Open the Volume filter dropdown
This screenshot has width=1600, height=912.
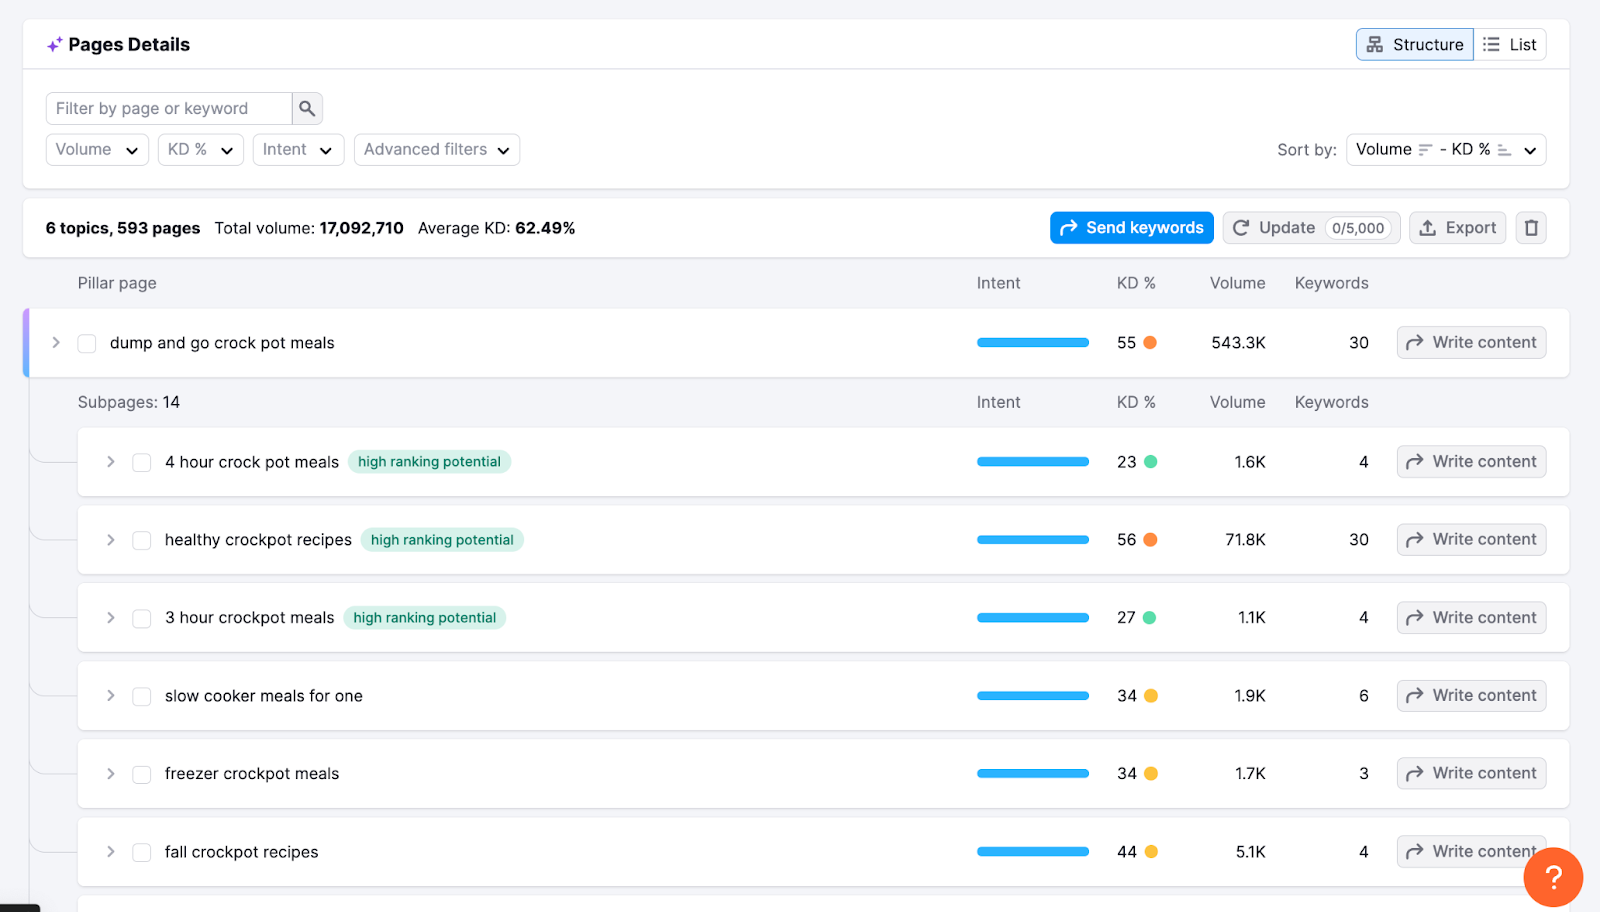coord(97,150)
